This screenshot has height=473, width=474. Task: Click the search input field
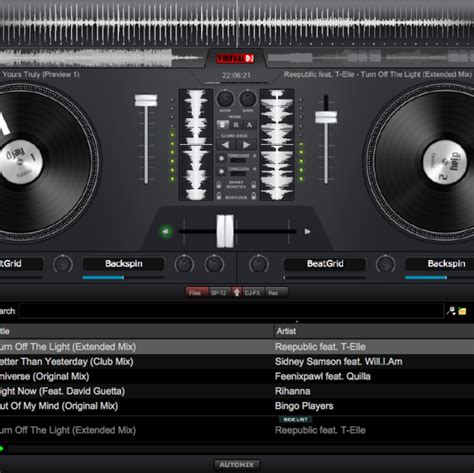point(231,311)
